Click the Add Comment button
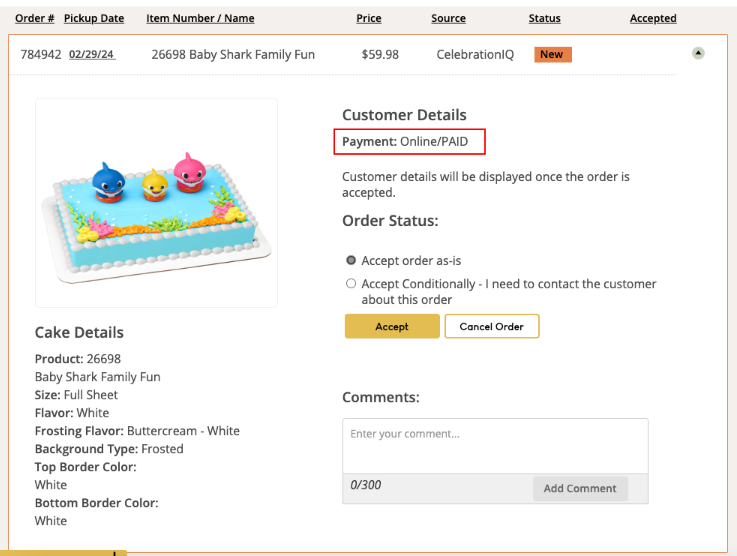 (580, 488)
